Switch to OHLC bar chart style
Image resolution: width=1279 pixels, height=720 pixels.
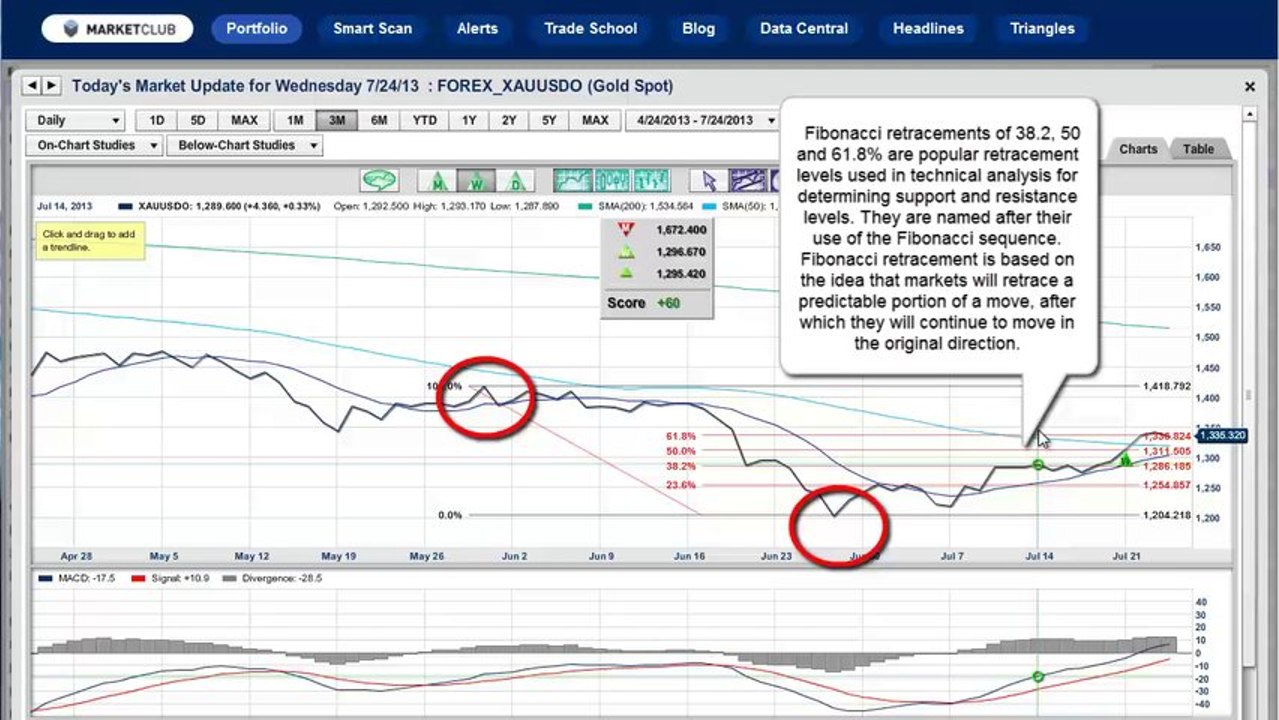(x=652, y=181)
